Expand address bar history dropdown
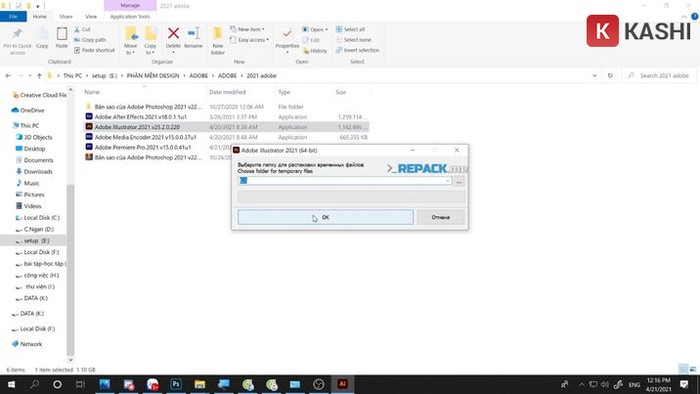Viewport: 700px width, 394px height. [x=594, y=76]
